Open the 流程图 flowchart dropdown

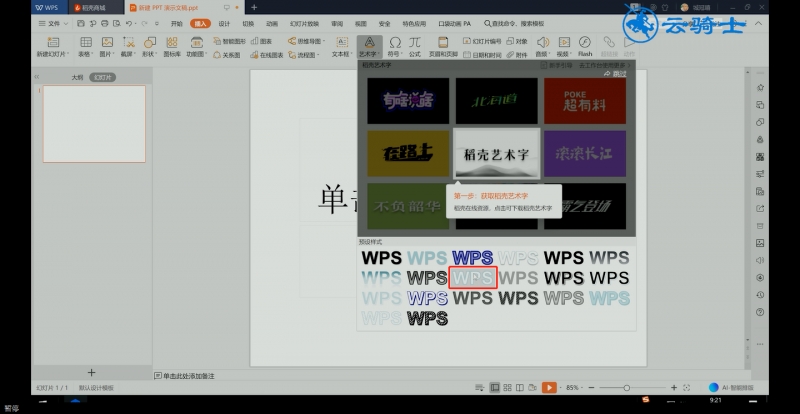(x=304, y=55)
